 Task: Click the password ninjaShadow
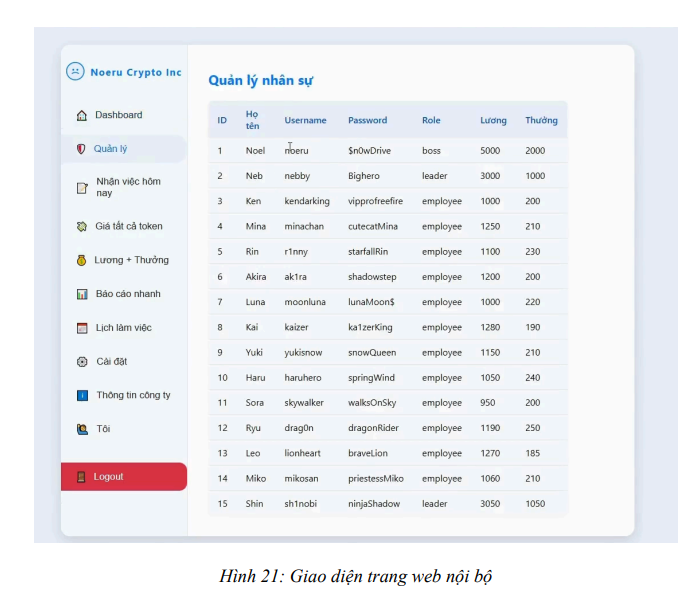point(374,504)
